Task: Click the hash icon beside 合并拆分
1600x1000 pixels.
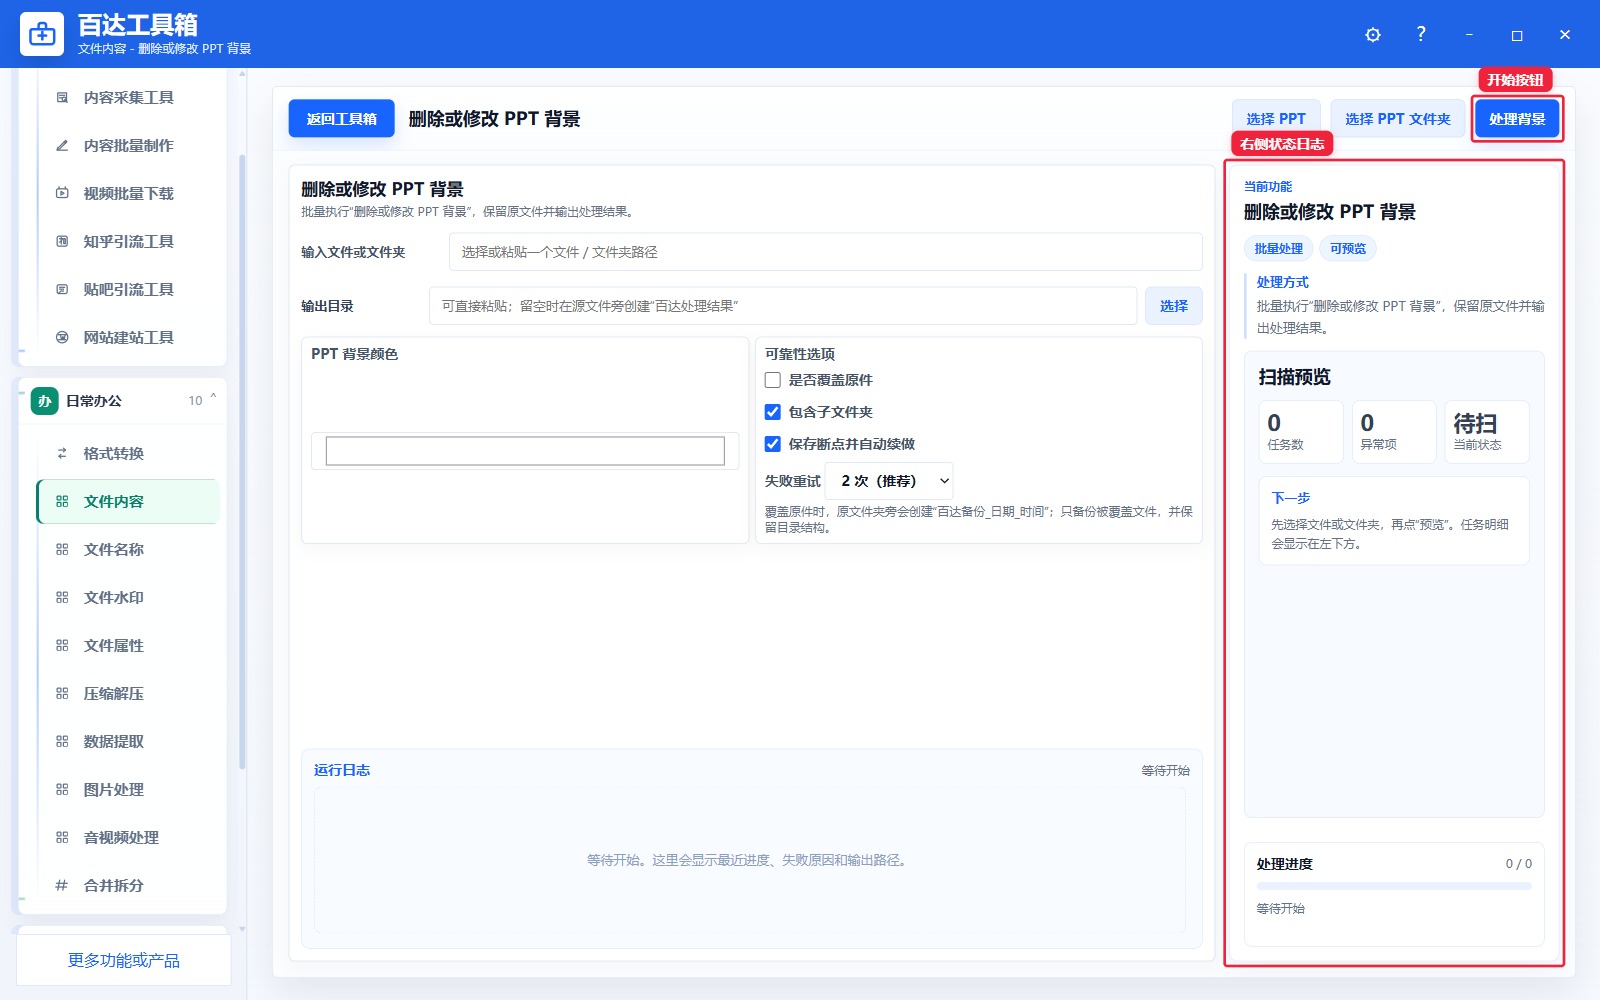Action: 62,886
